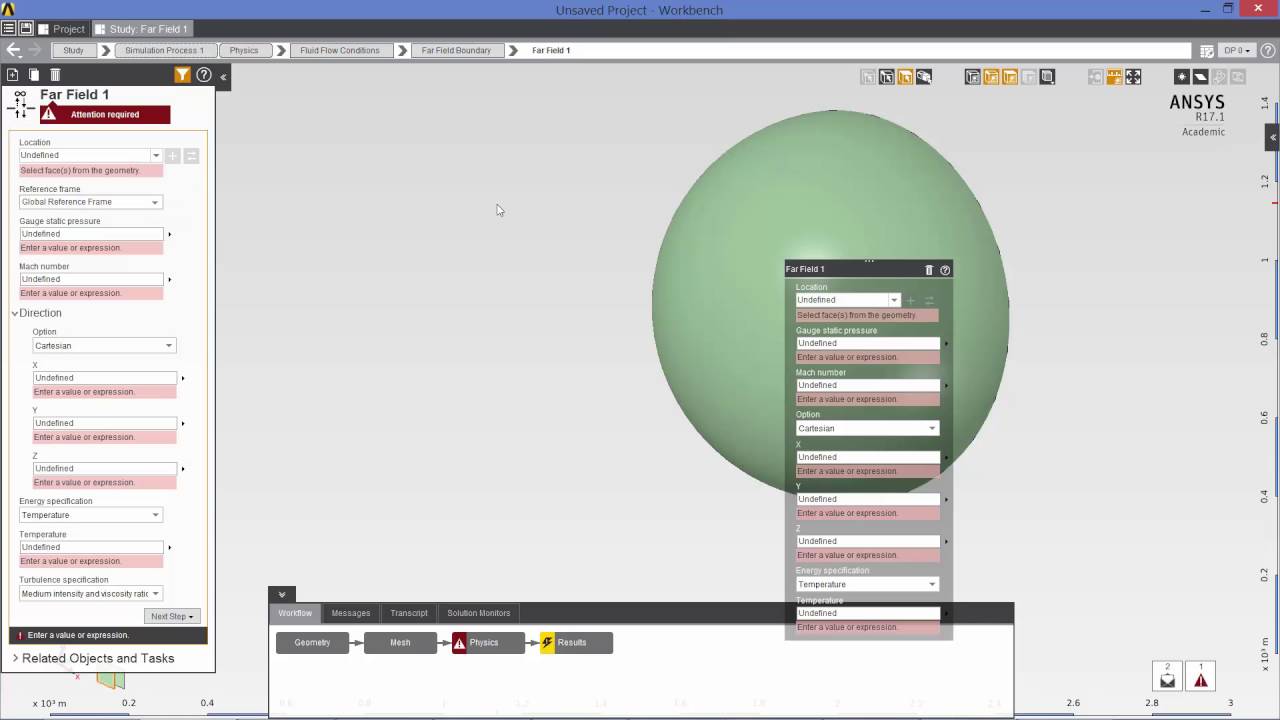
Task: Toggle the orange filter funnel in the left panel
Action: point(182,75)
